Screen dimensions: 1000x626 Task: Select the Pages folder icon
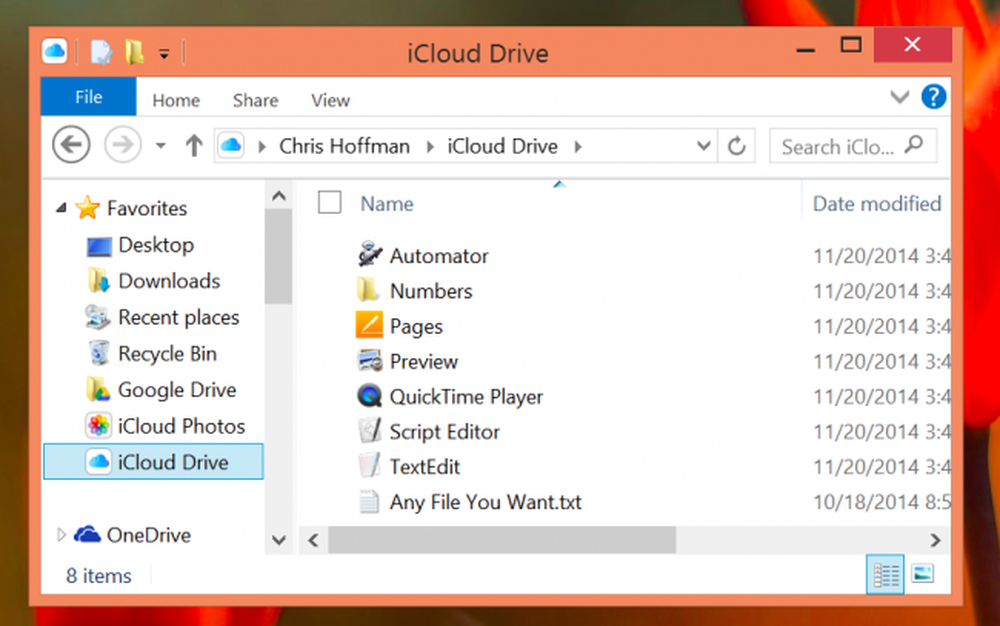(x=369, y=324)
